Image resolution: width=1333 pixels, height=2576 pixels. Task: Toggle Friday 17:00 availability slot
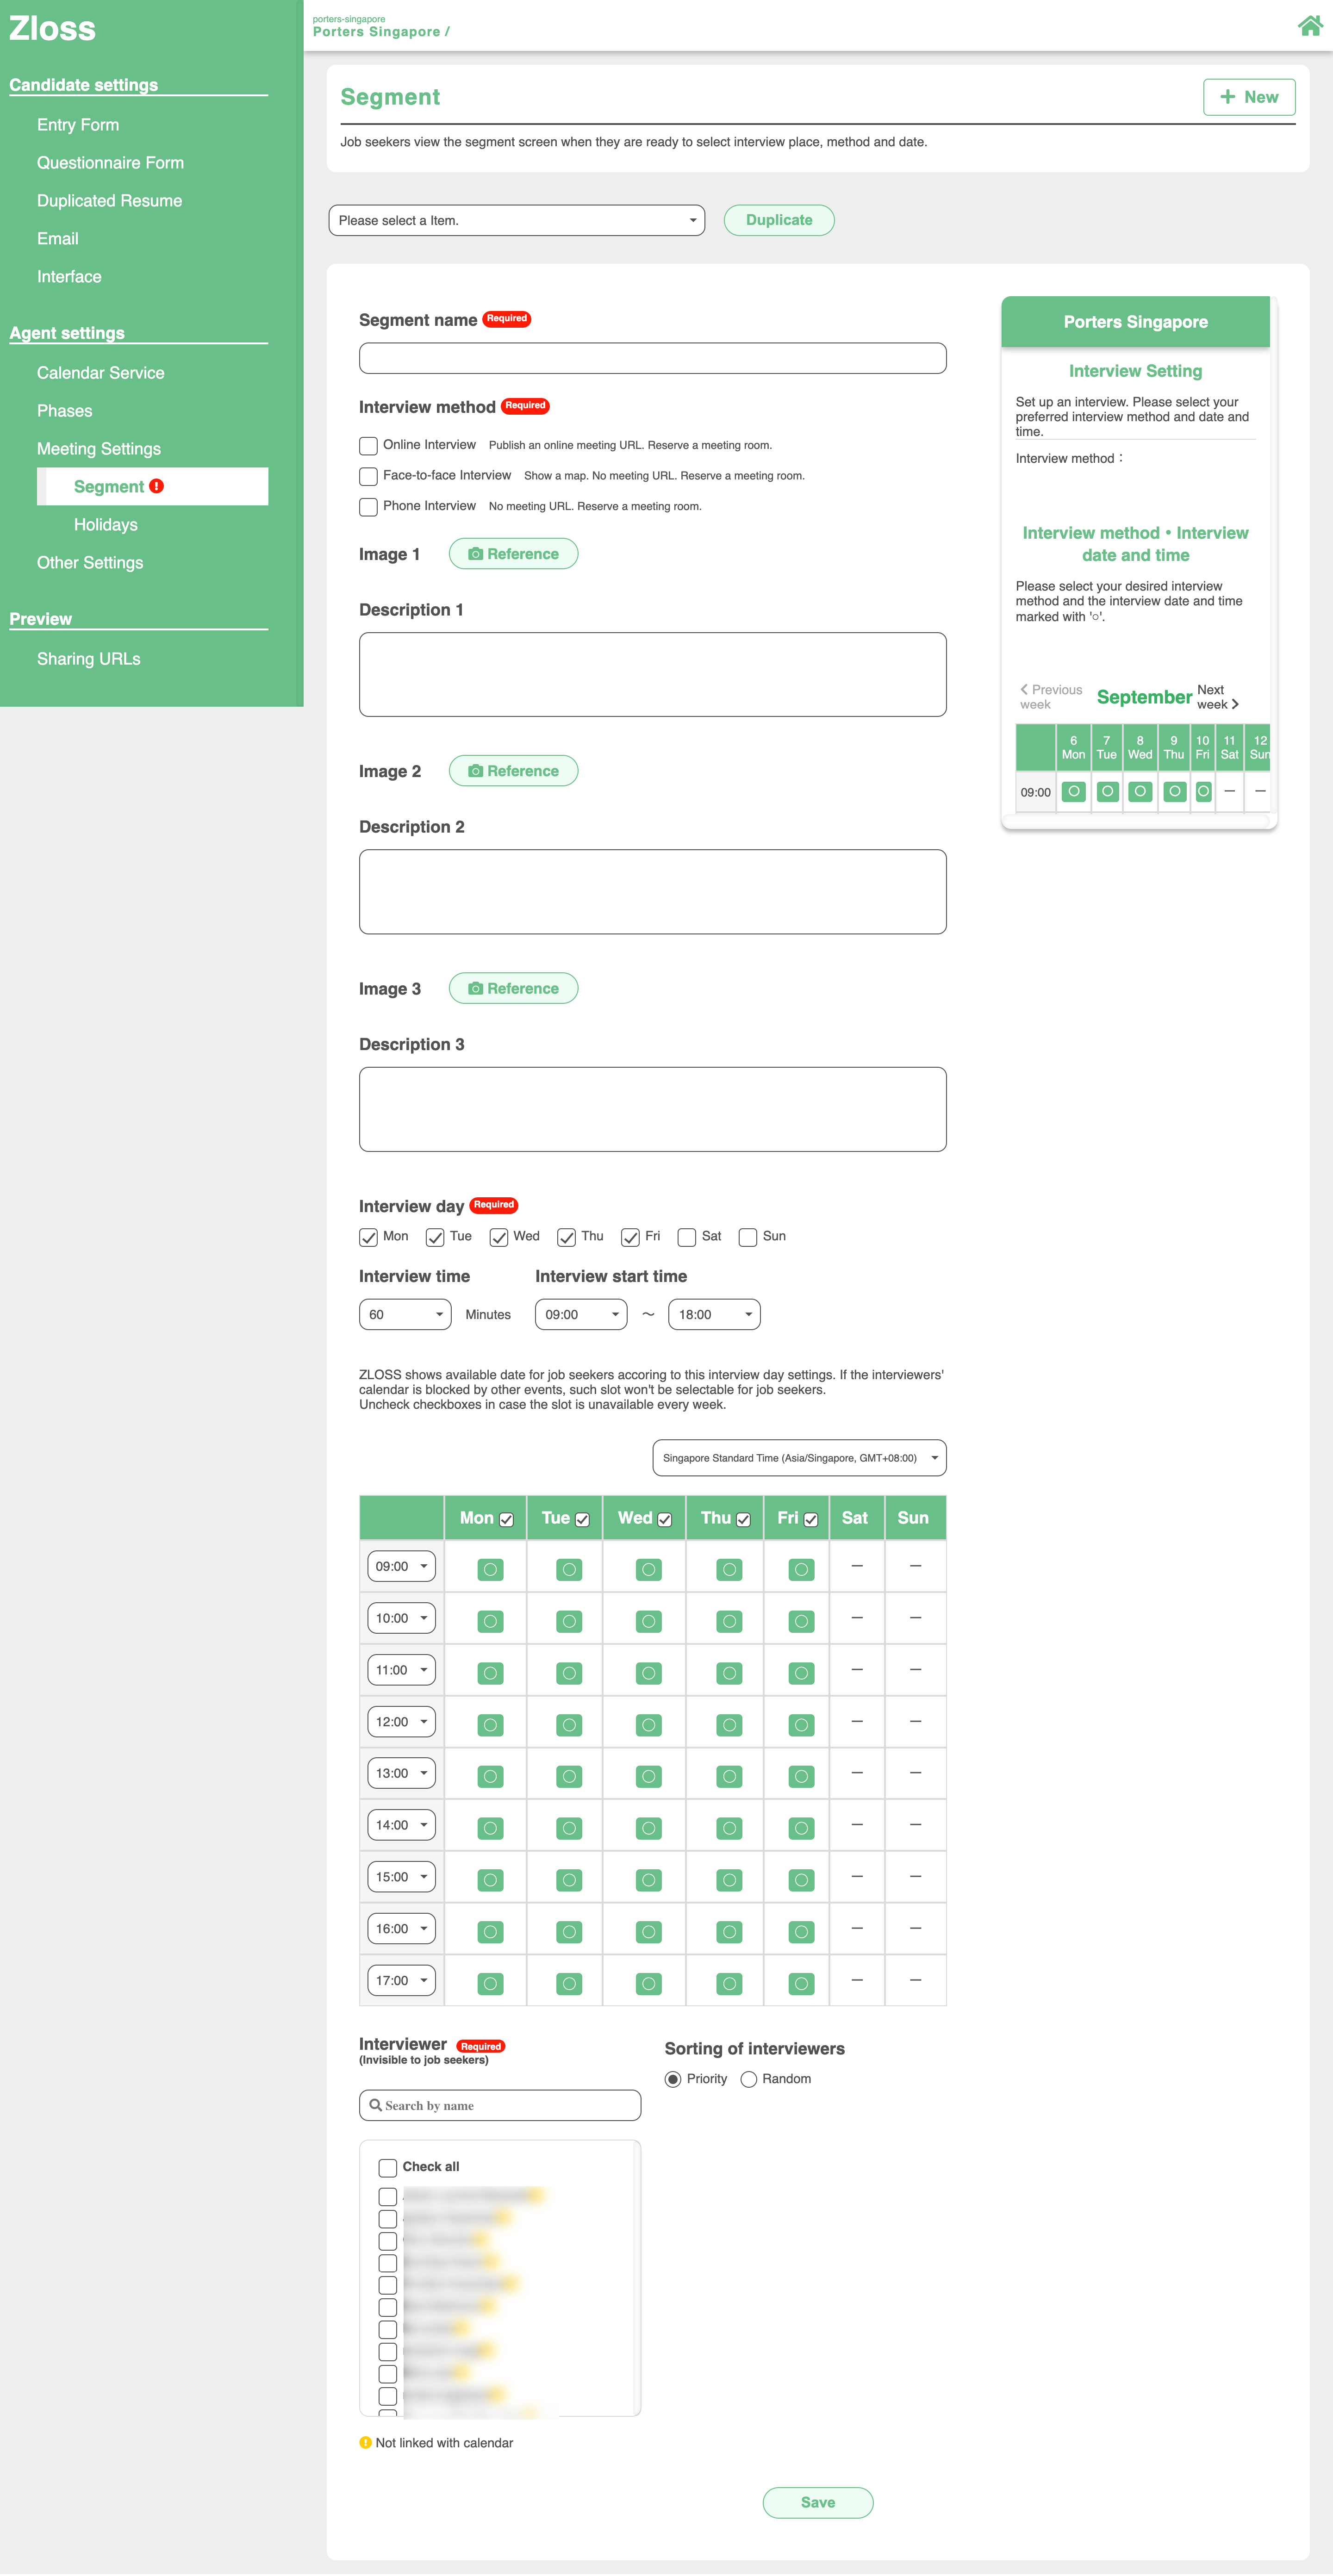click(801, 1983)
